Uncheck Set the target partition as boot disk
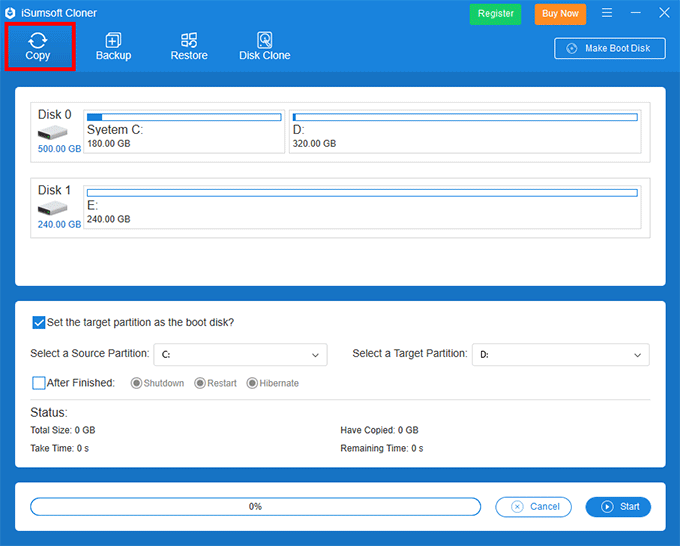 click(x=39, y=323)
